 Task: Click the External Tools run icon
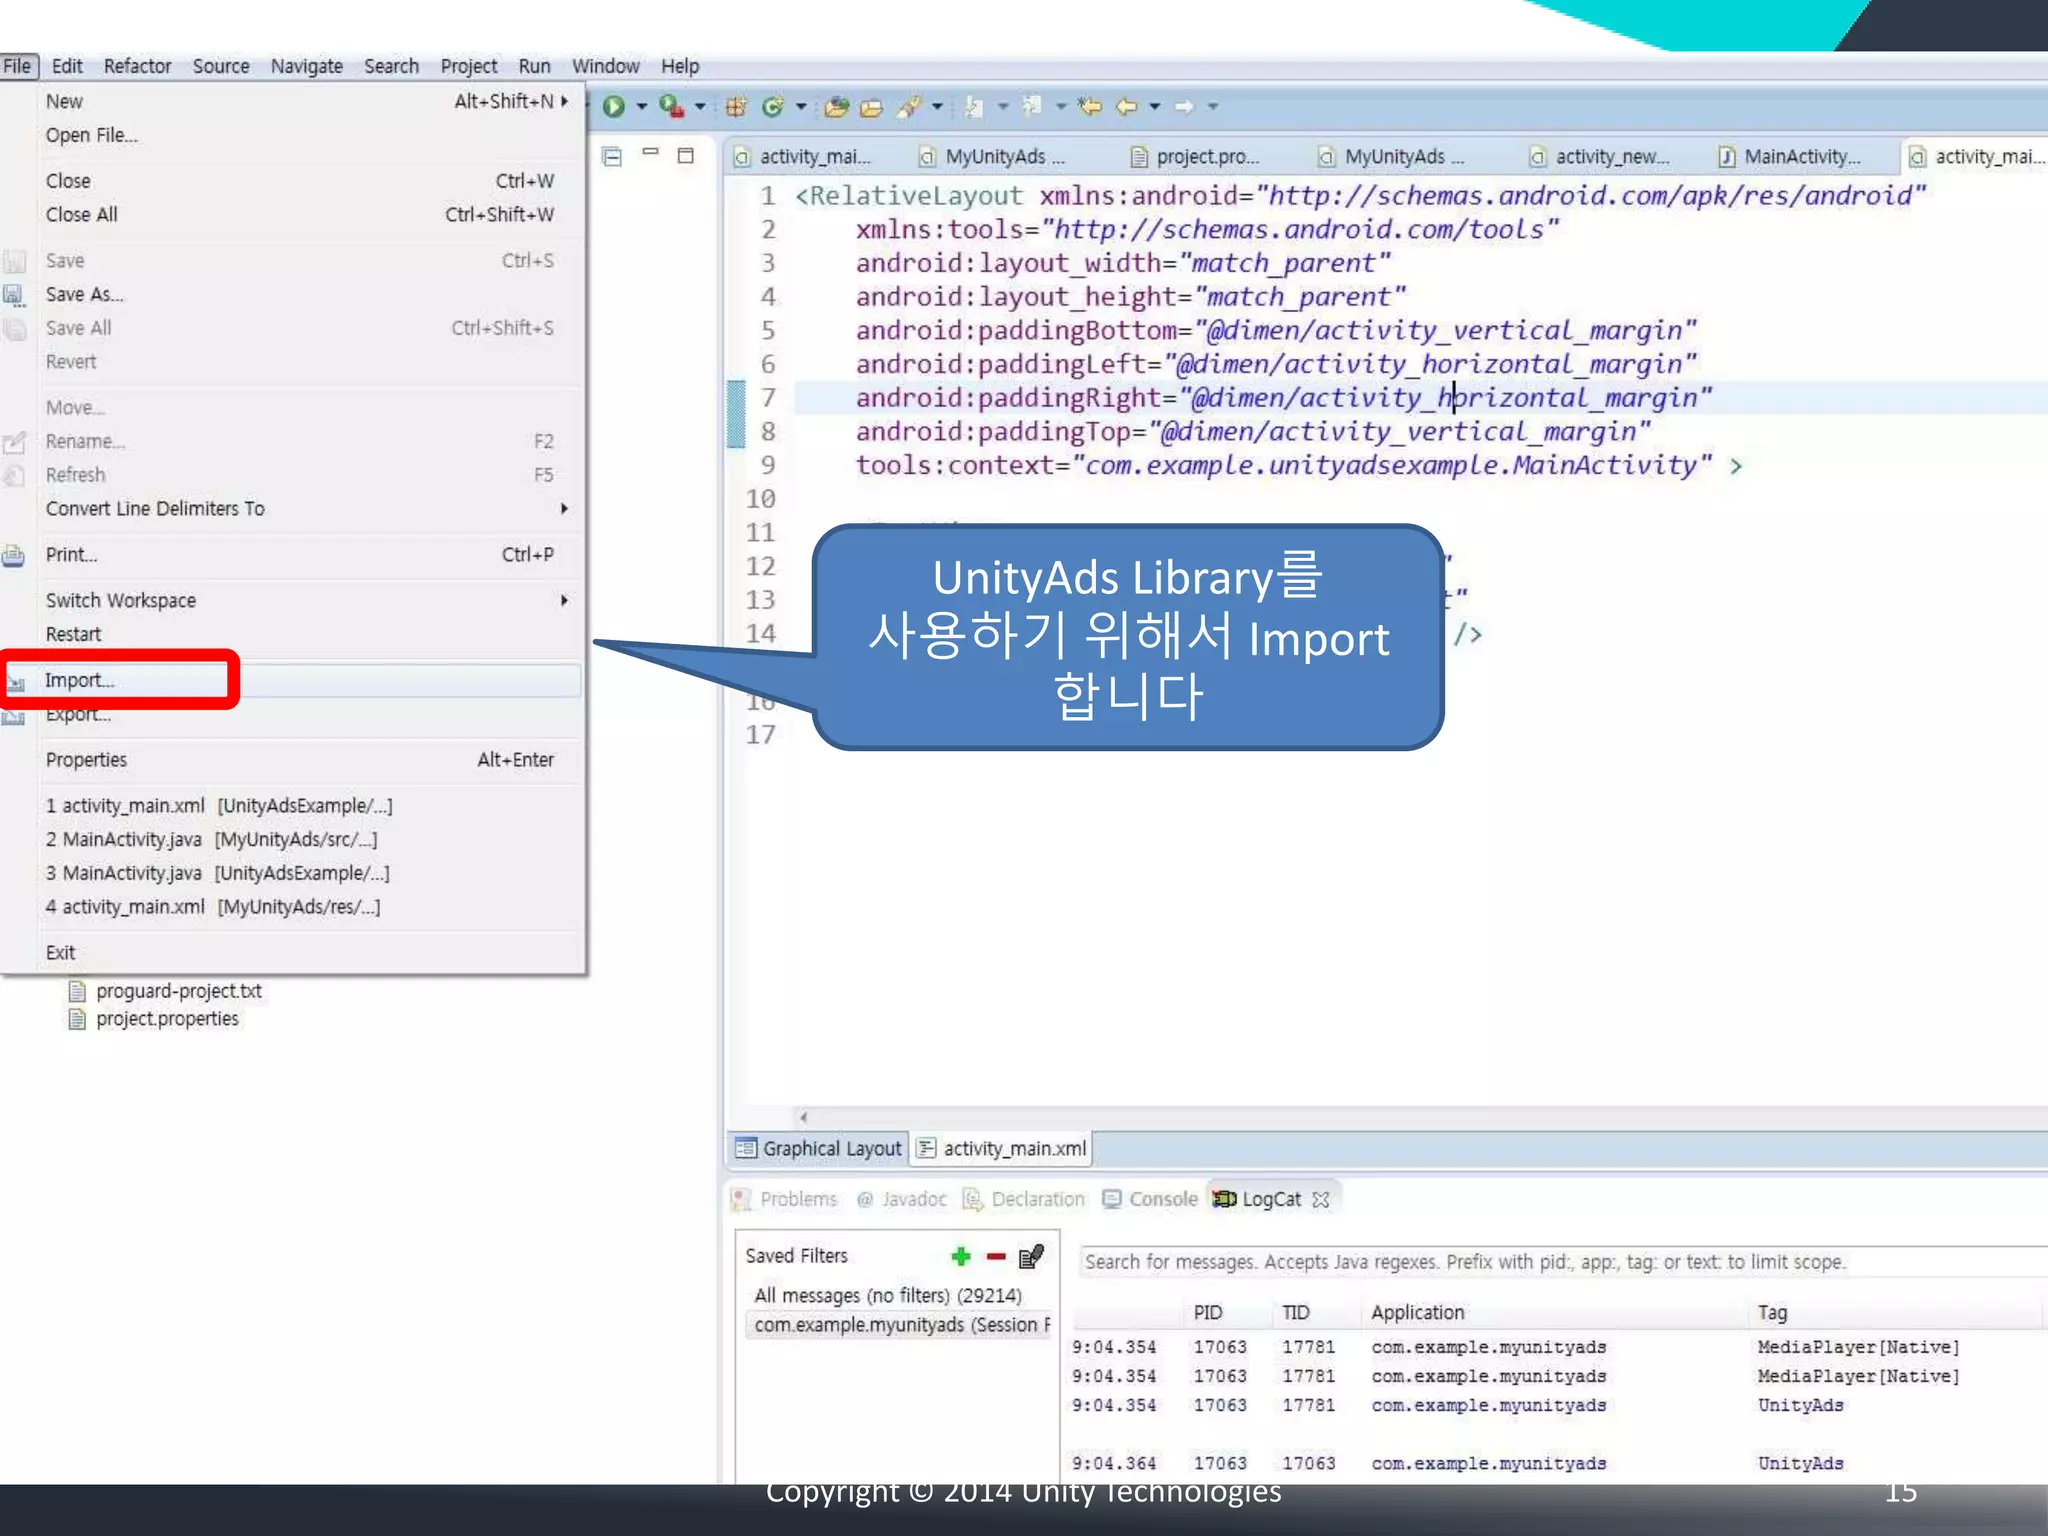coord(672,106)
